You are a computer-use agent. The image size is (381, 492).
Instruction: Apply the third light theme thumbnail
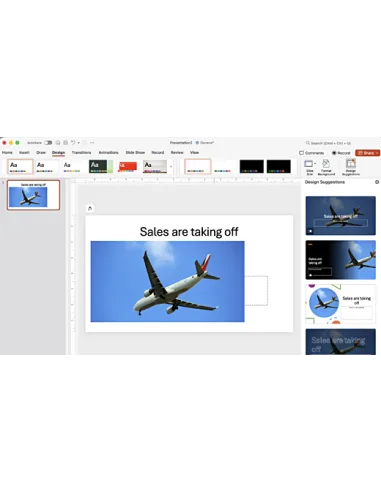click(x=74, y=166)
